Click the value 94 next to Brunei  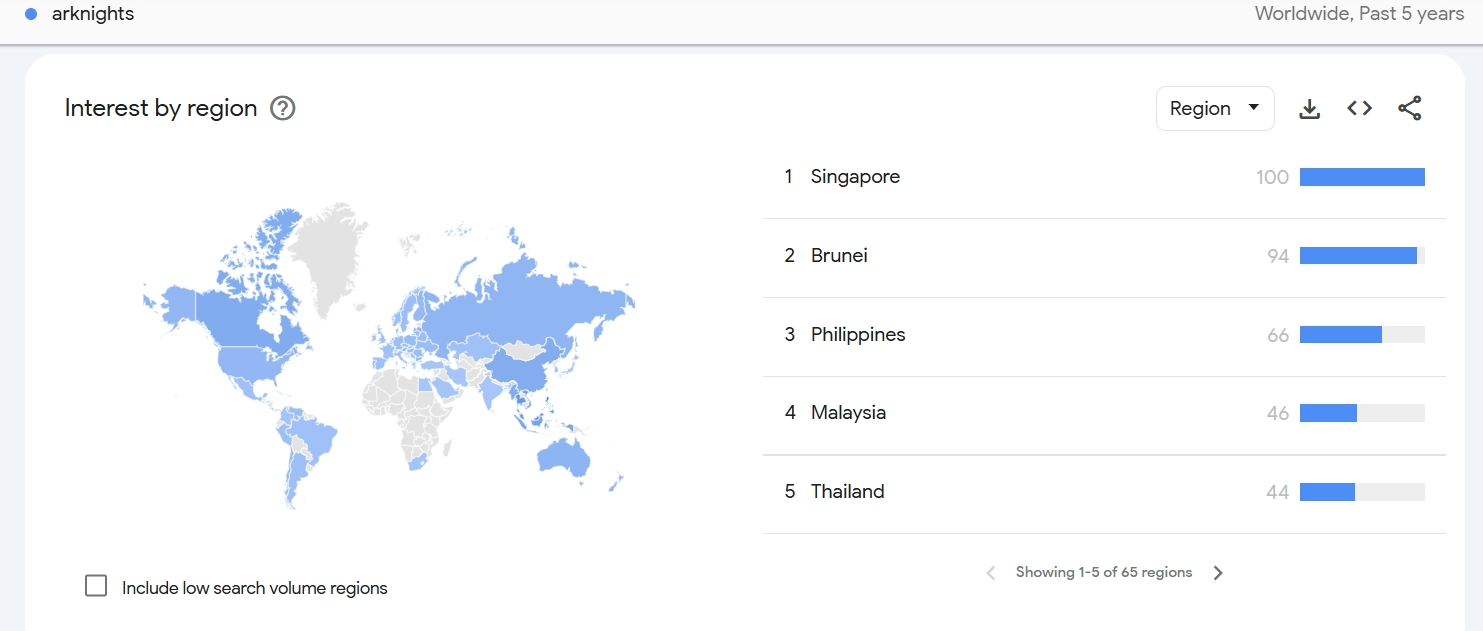(x=1278, y=256)
